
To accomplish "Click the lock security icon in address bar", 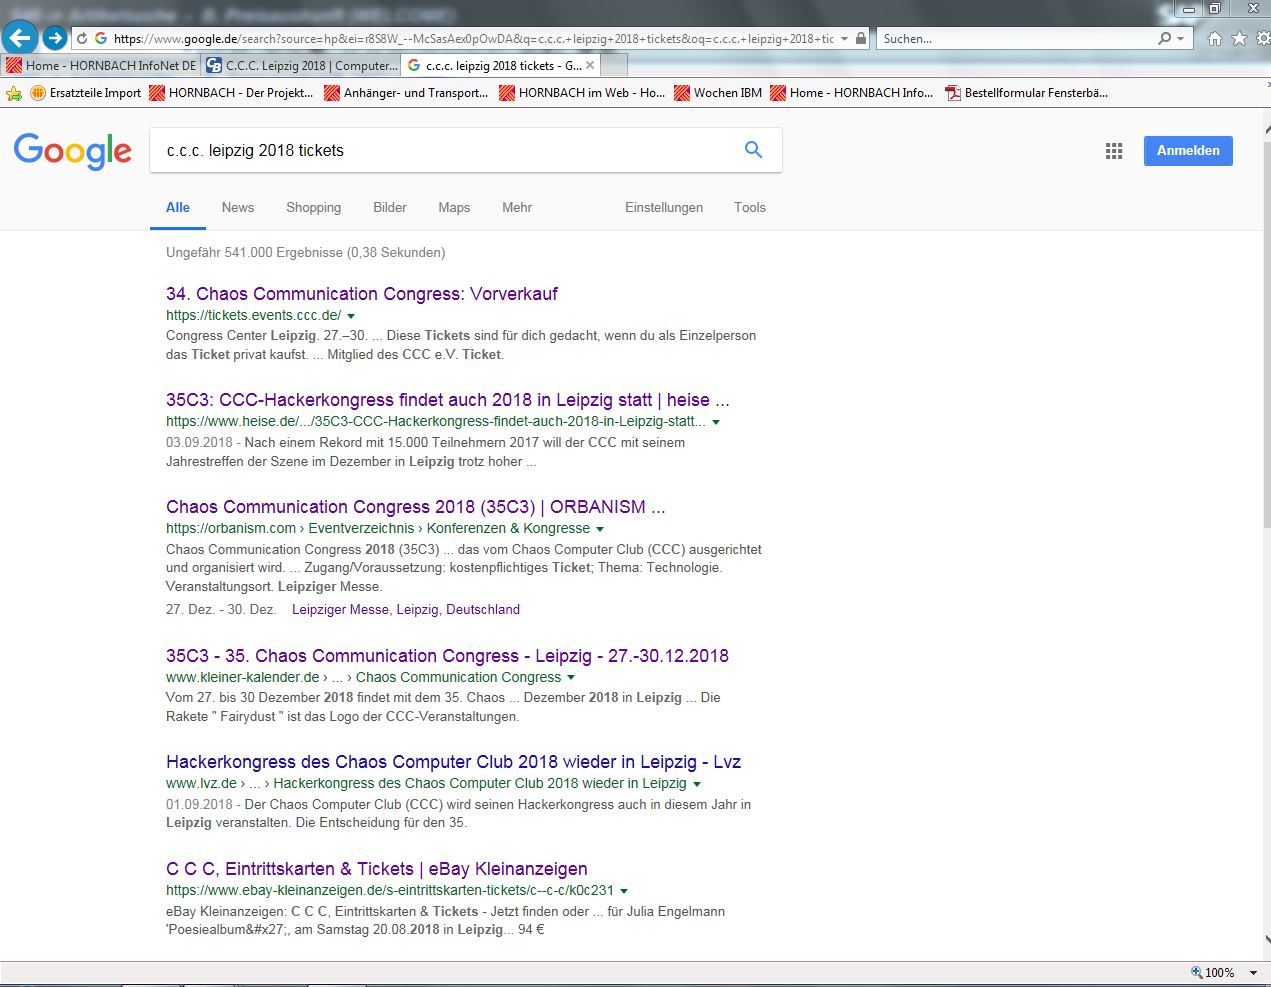I will [861, 38].
